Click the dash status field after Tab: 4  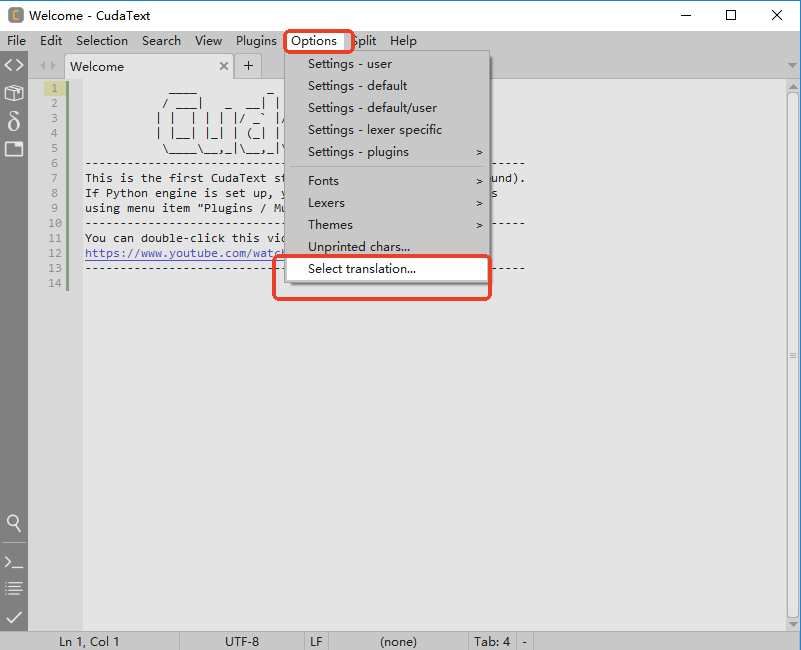coord(525,642)
